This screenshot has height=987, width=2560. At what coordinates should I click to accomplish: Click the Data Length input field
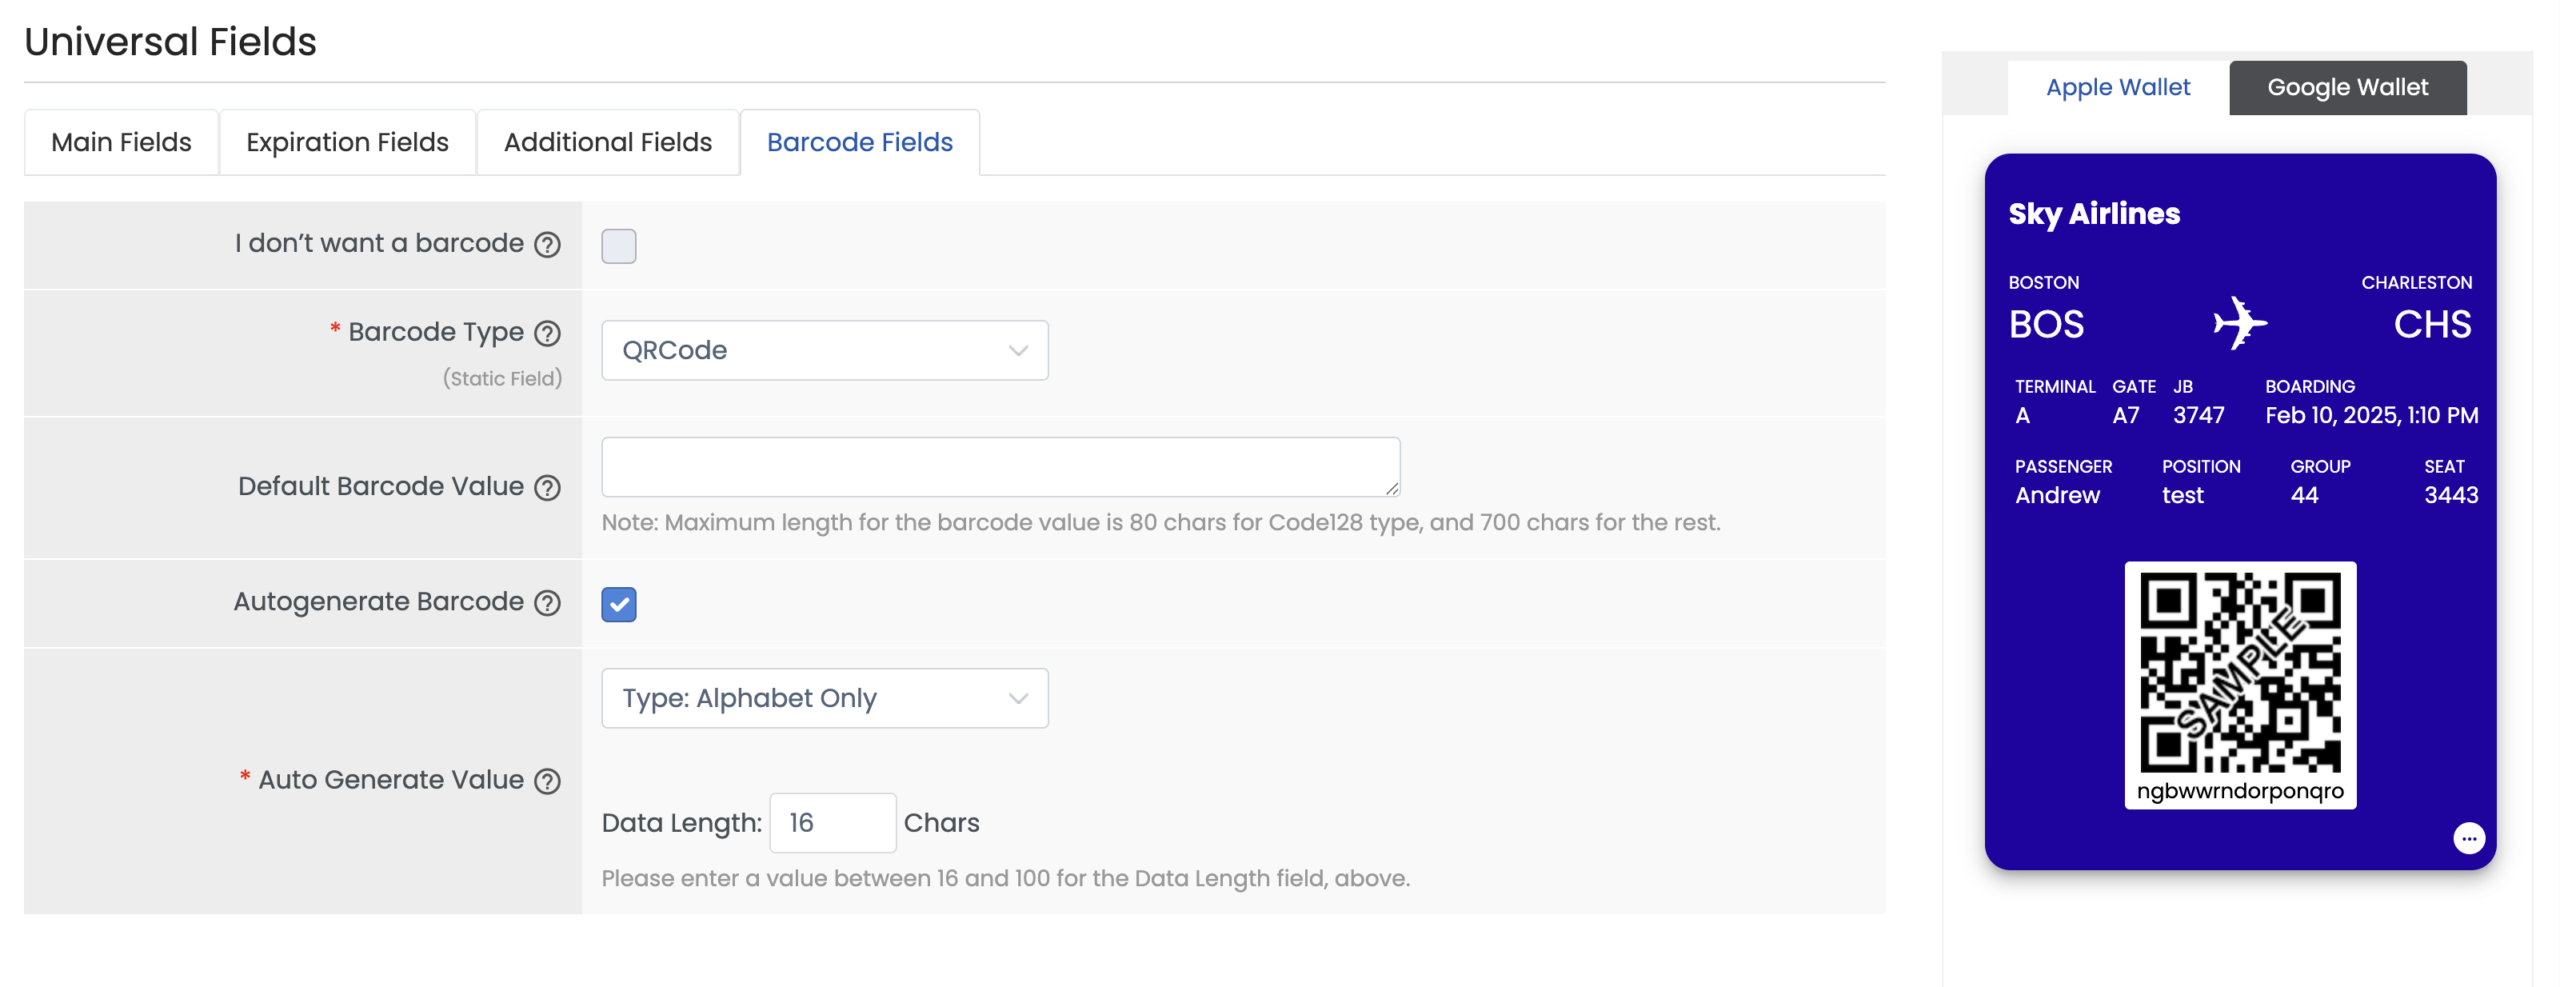831,822
